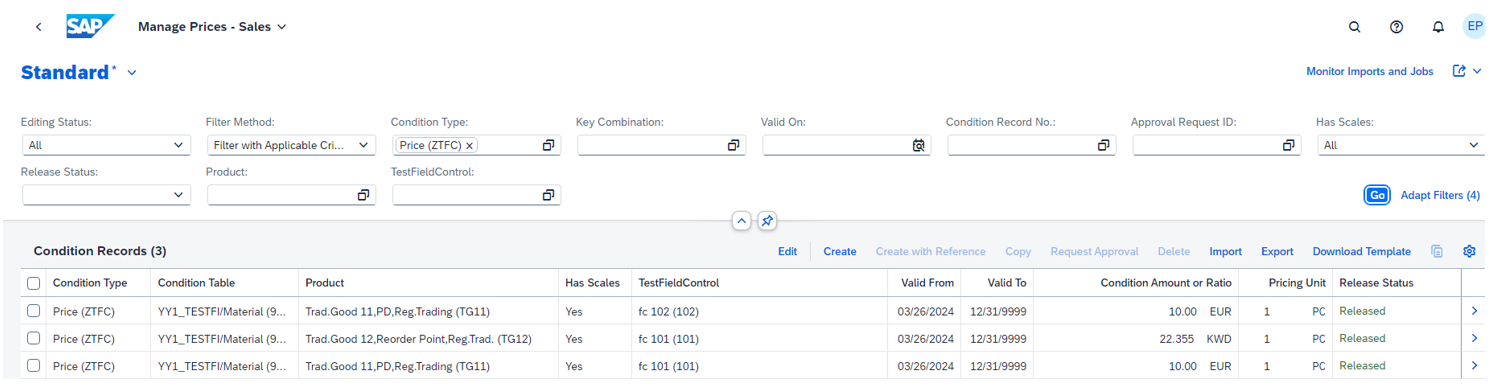Open the Valid On calendar picker

tap(918, 145)
